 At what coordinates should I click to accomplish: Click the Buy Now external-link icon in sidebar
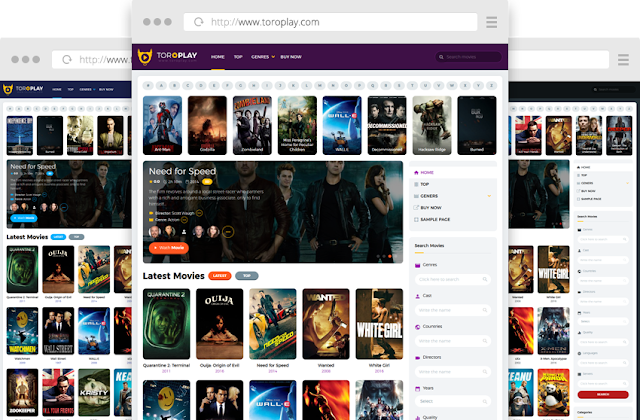pyautogui.click(x=416, y=208)
